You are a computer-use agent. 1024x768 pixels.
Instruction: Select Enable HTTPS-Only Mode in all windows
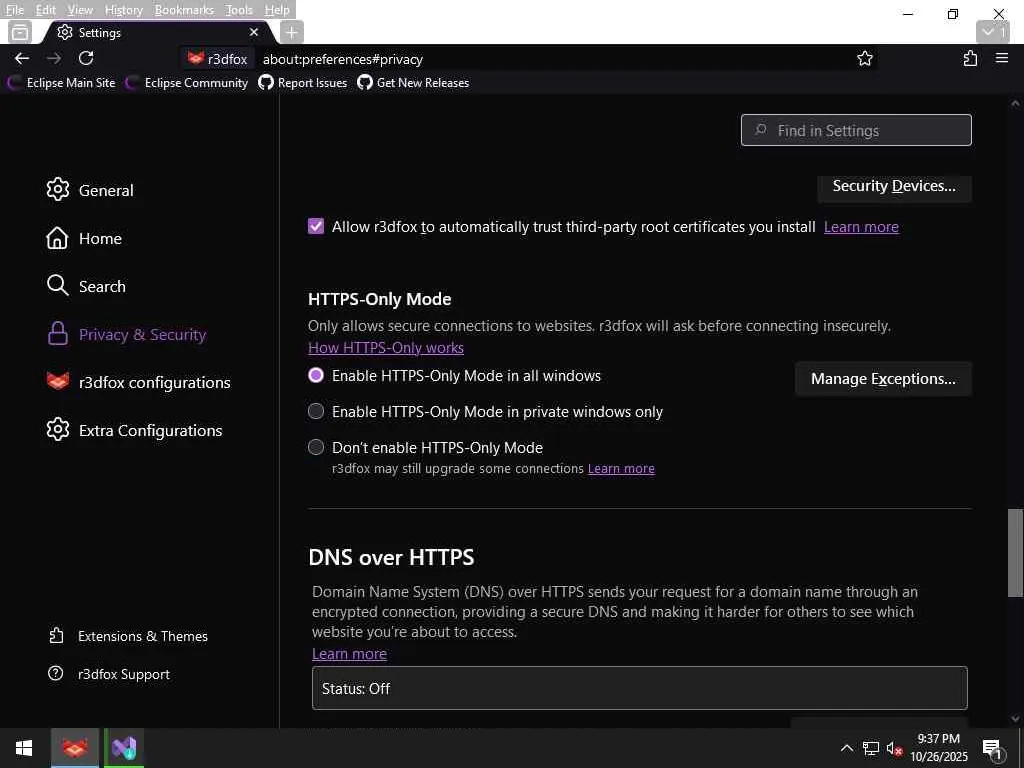[316, 376]
